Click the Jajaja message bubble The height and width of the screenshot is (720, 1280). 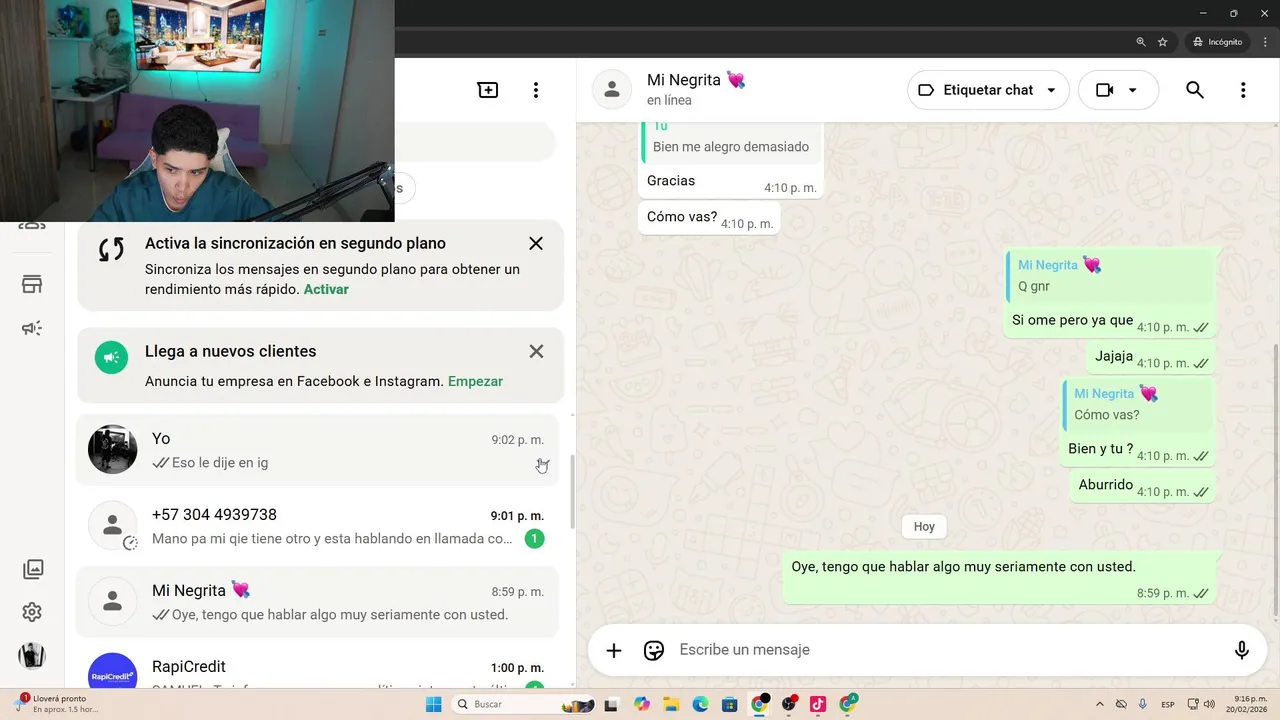click(x=1151, y=357)
